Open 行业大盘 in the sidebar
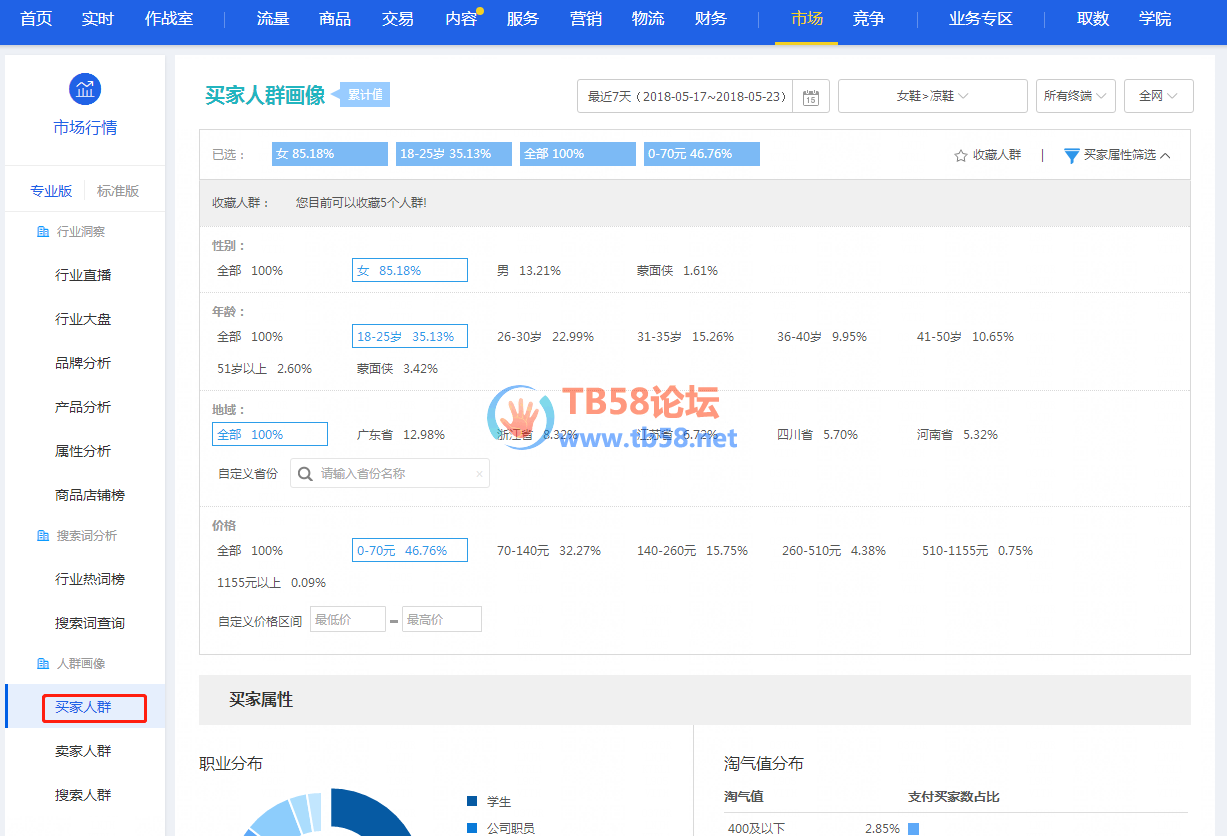The image size is (1227, 836). coord(83,319)
